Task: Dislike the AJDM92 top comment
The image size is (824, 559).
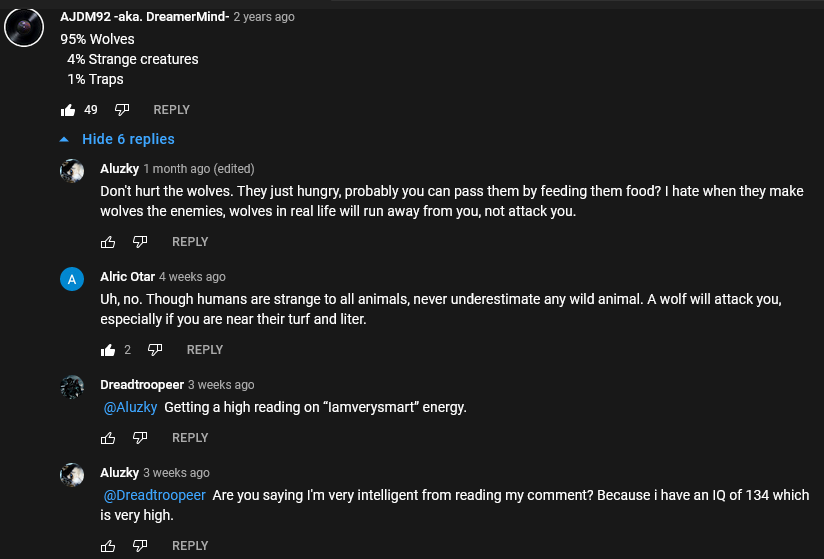Action: 122,110
